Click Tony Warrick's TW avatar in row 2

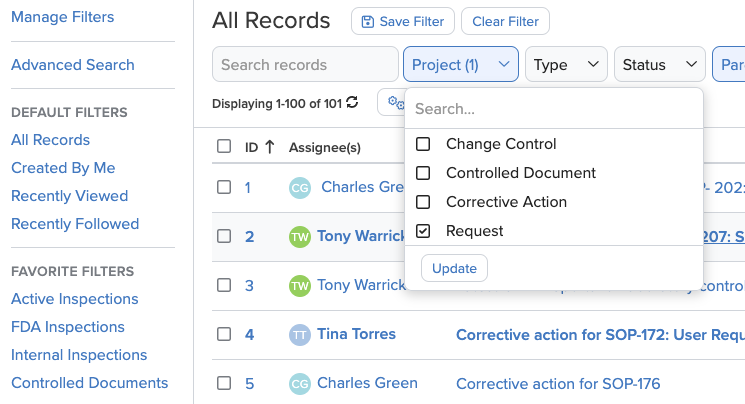(300, 237)
